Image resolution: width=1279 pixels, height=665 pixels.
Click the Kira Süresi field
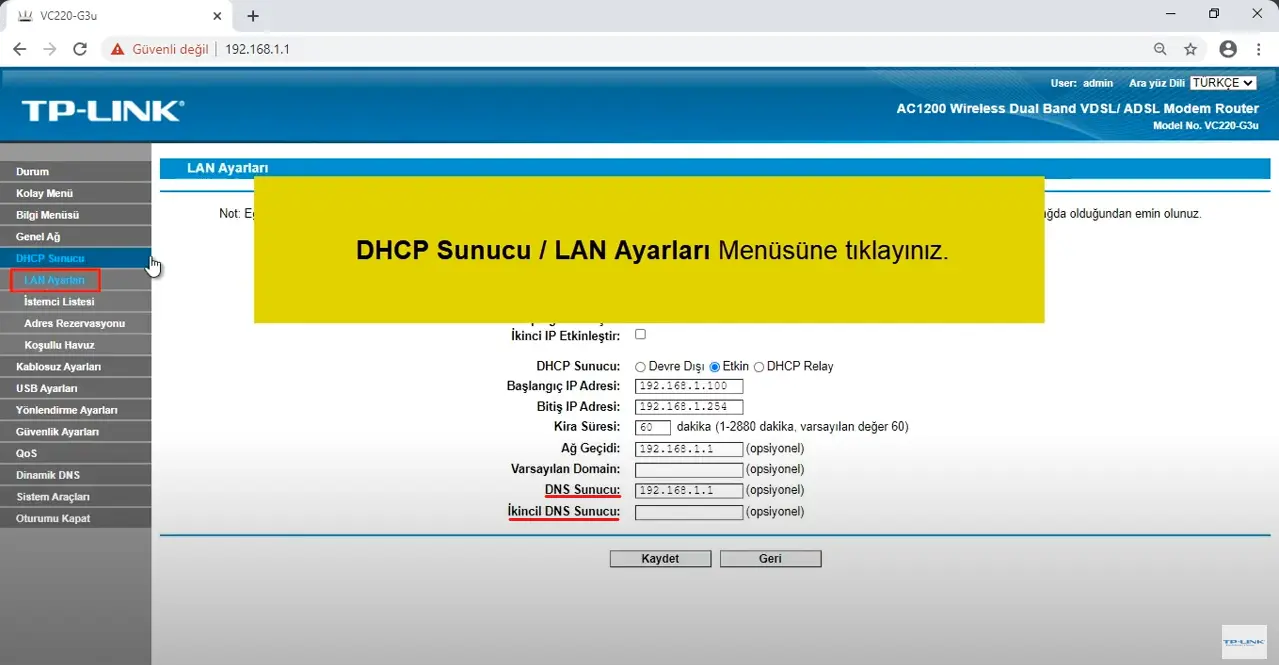653,427
